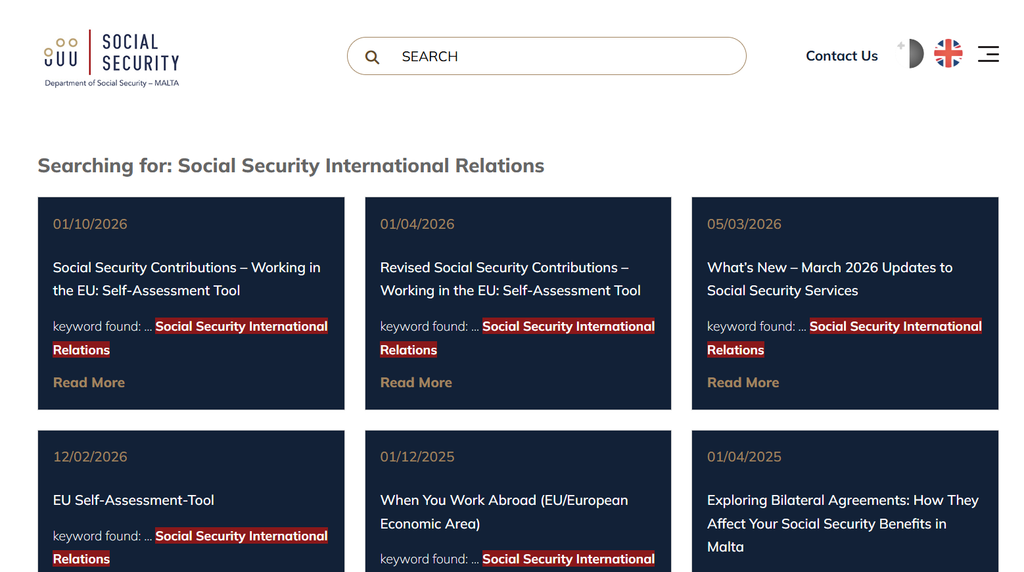Click highlighted keyword in When You Work Abroad card
This screenshot has height=572, width=1024.
tap(568, 559)
